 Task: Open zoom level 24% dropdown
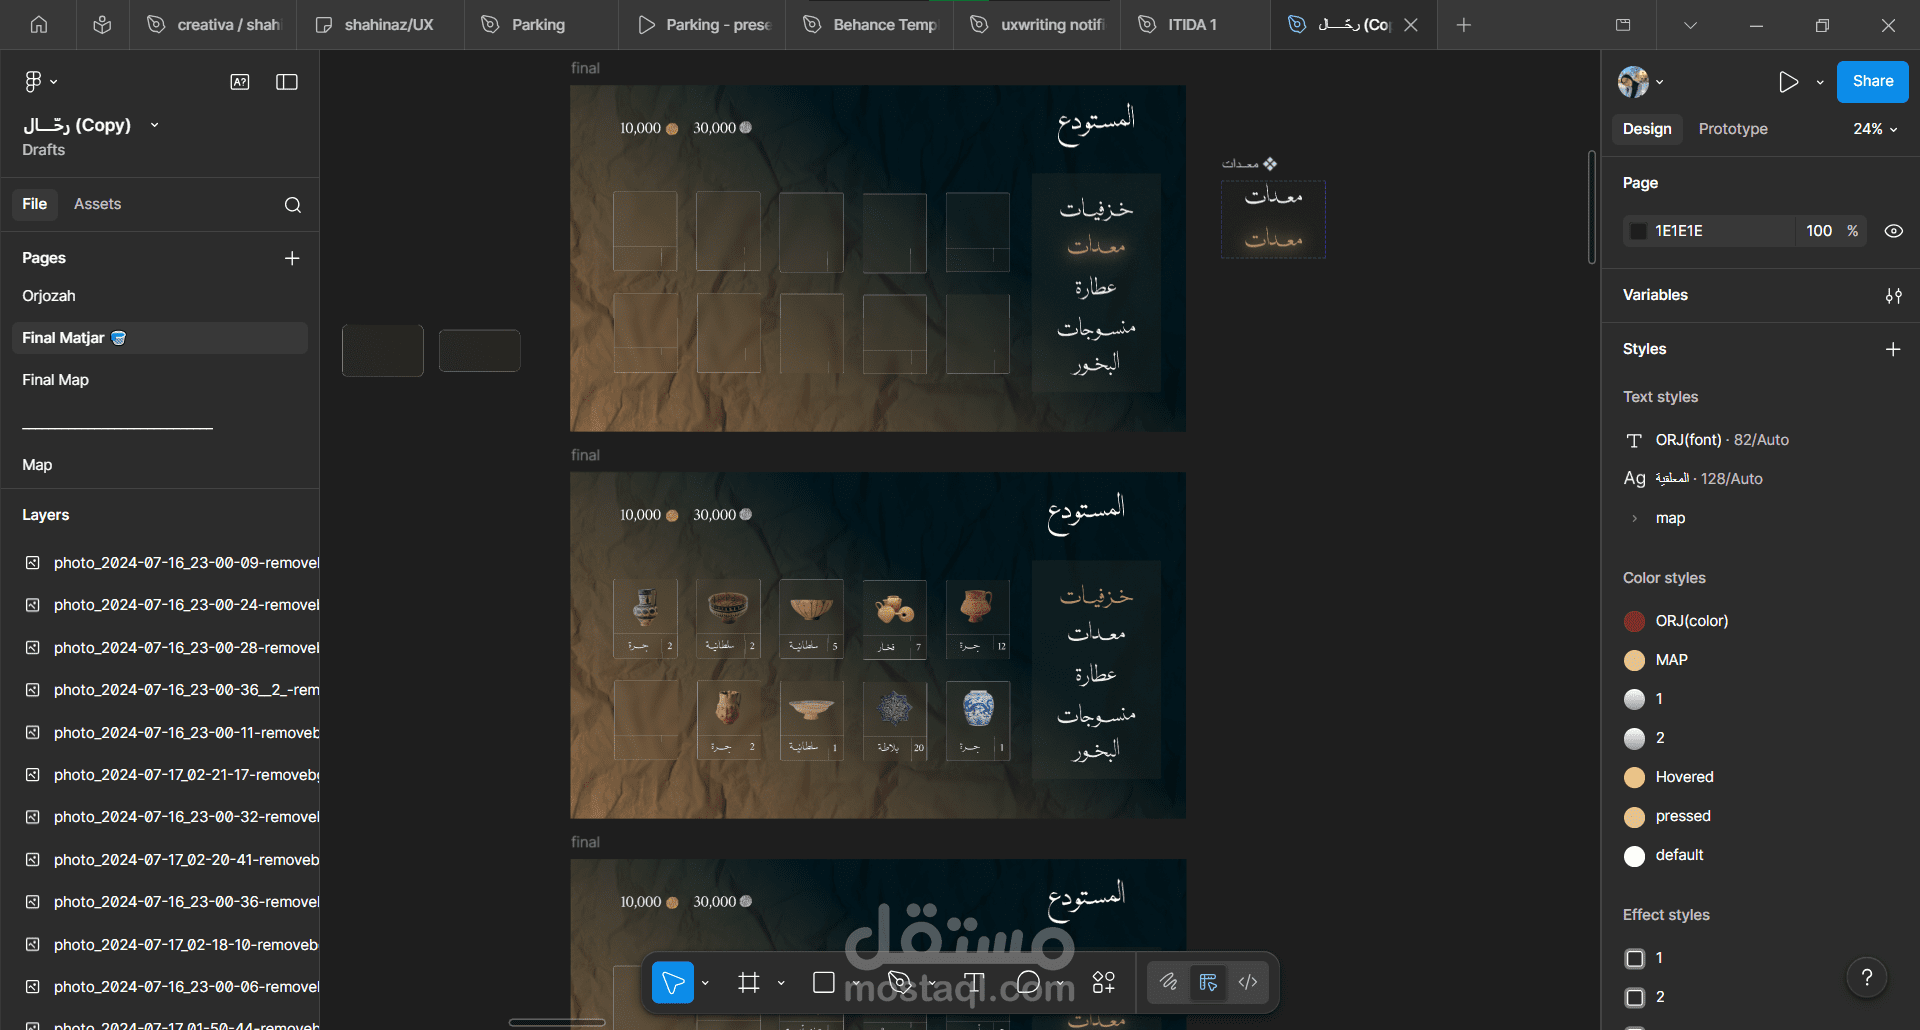(1875, 129)
